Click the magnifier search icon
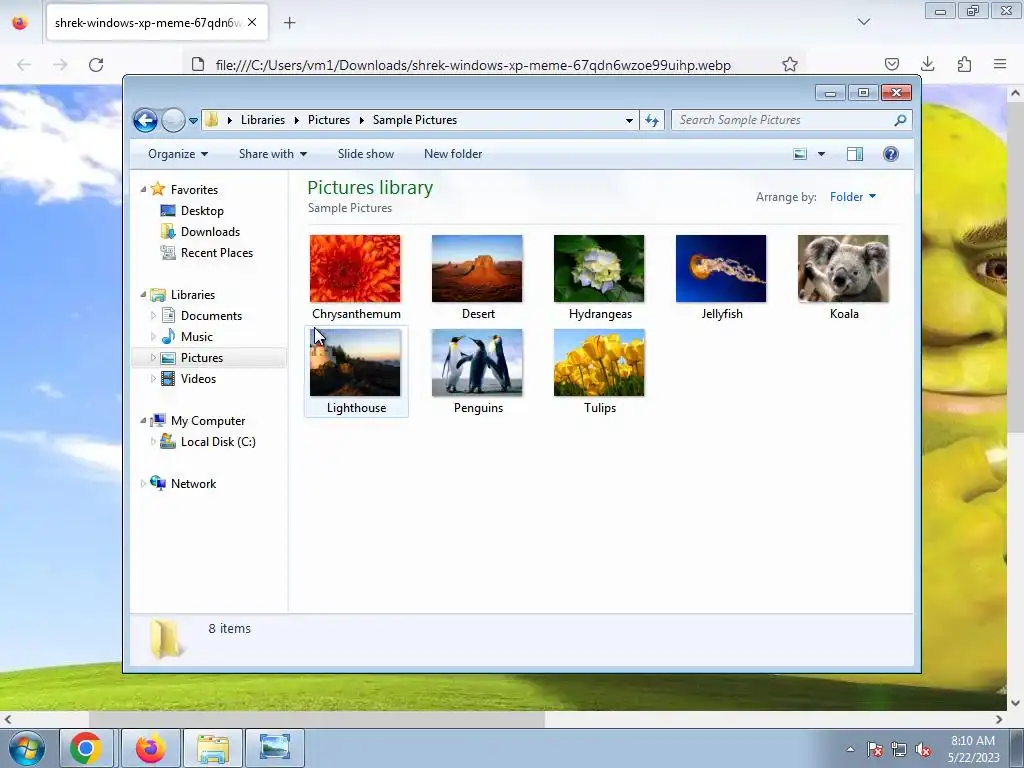 [901, 120]
